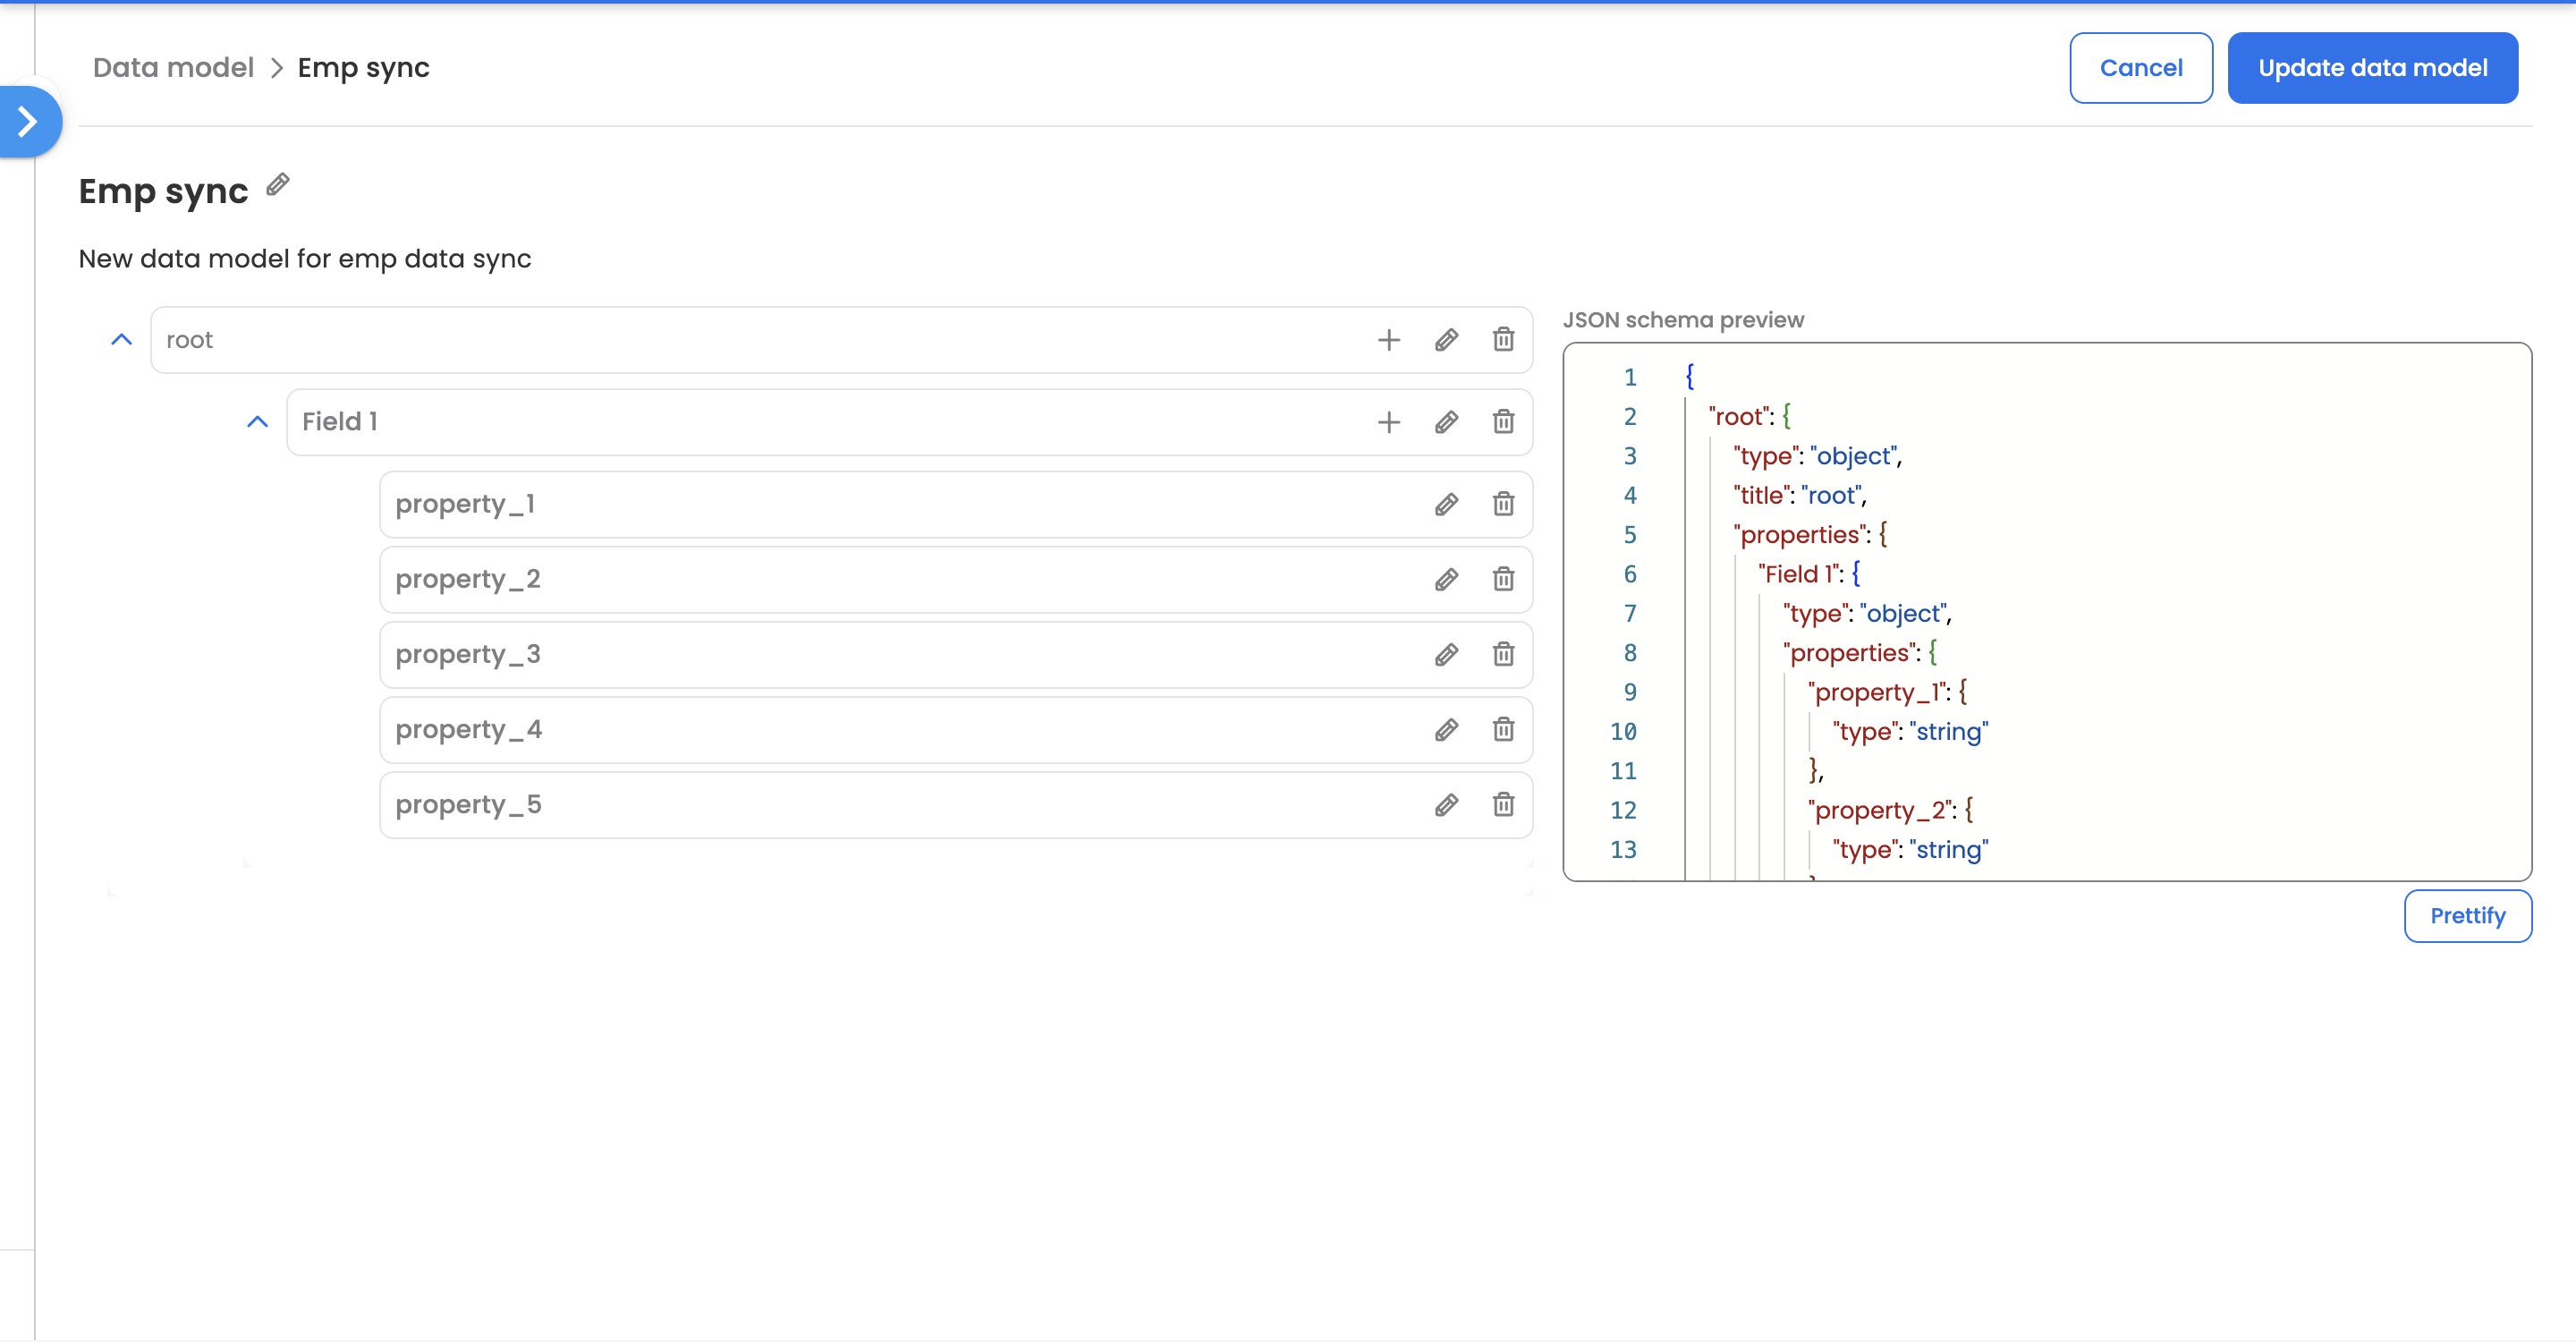The height and width of the screenshot is (1342, 2576).
Task: Edit the root node
Action: (1446, 340)
